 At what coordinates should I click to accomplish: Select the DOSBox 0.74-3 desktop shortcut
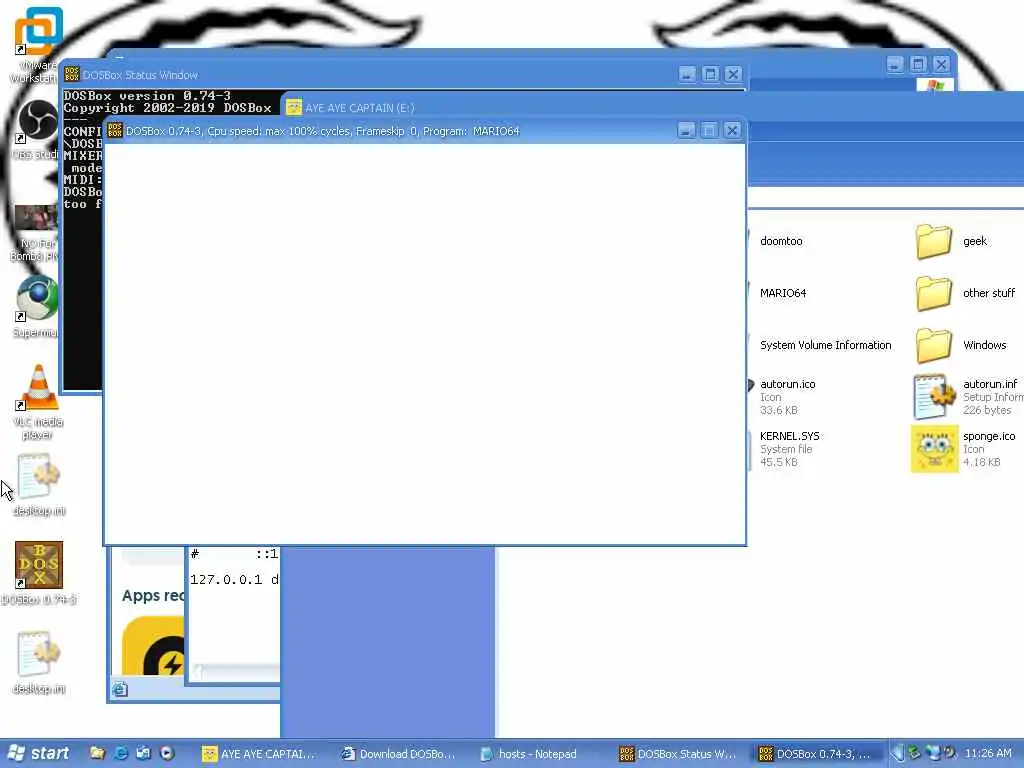39,573
